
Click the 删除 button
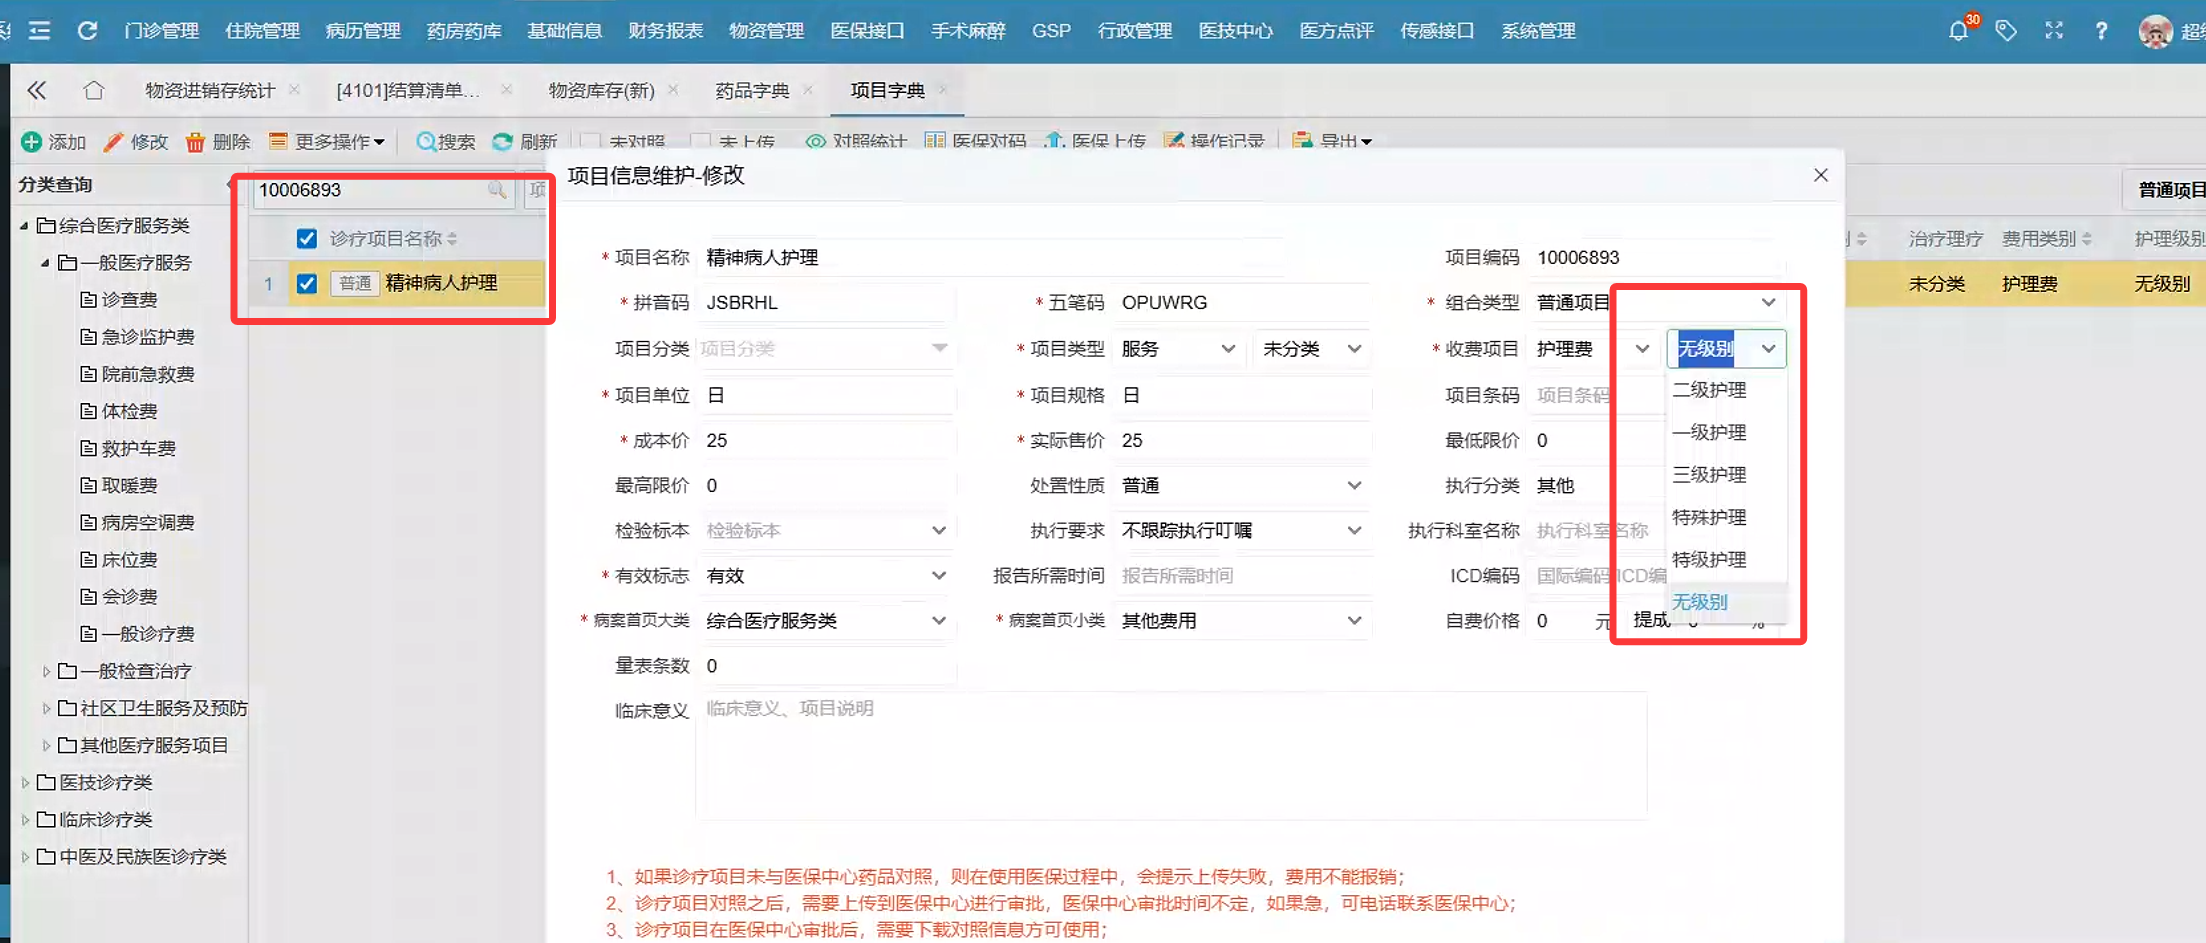pos(218,142)
